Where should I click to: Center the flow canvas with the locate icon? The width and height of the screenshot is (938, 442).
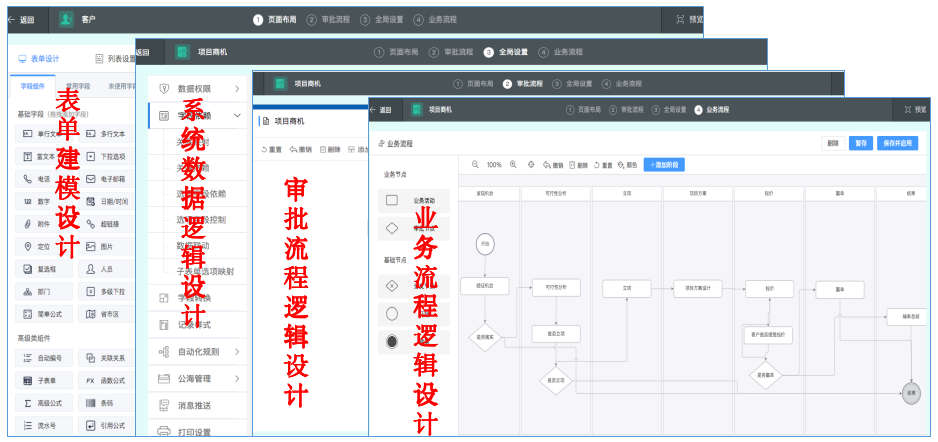[x=531, y=164]
